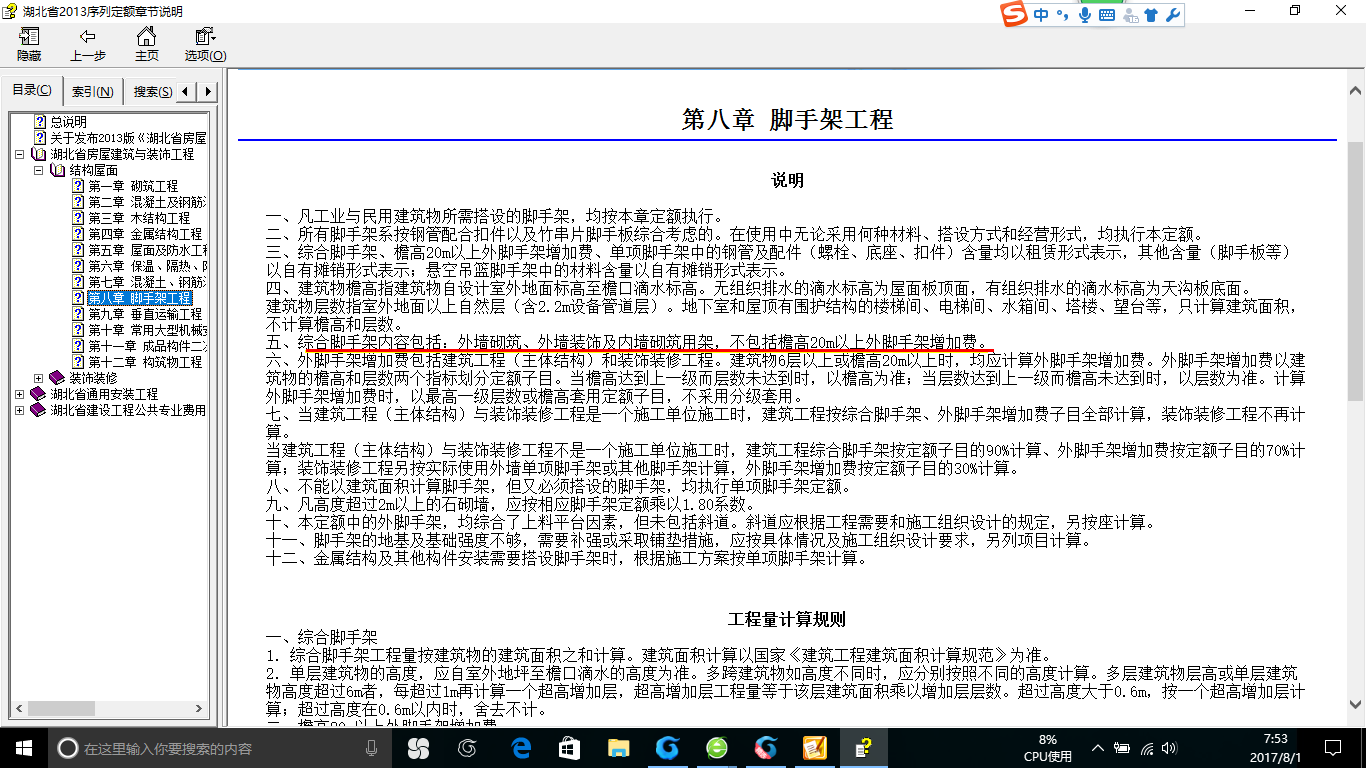Click the question-mark page icon beside 总说明

click(40, 122)
